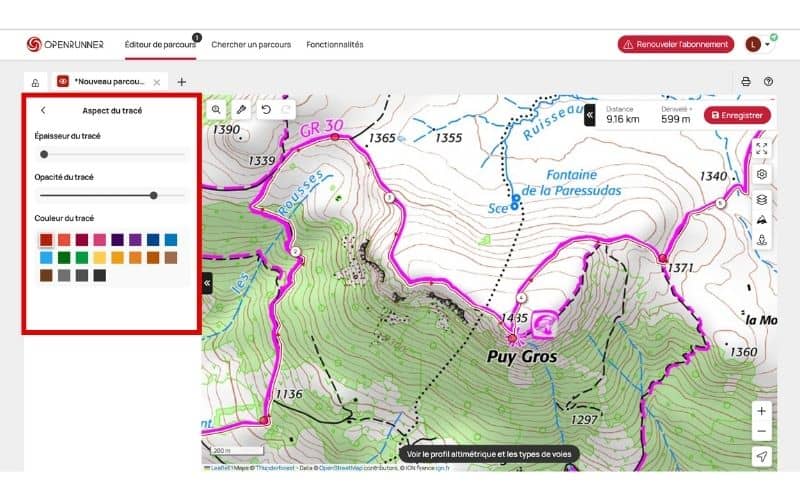Zoom in on the map
Viewport: 800px width, 500px height.
coord(762,411)
